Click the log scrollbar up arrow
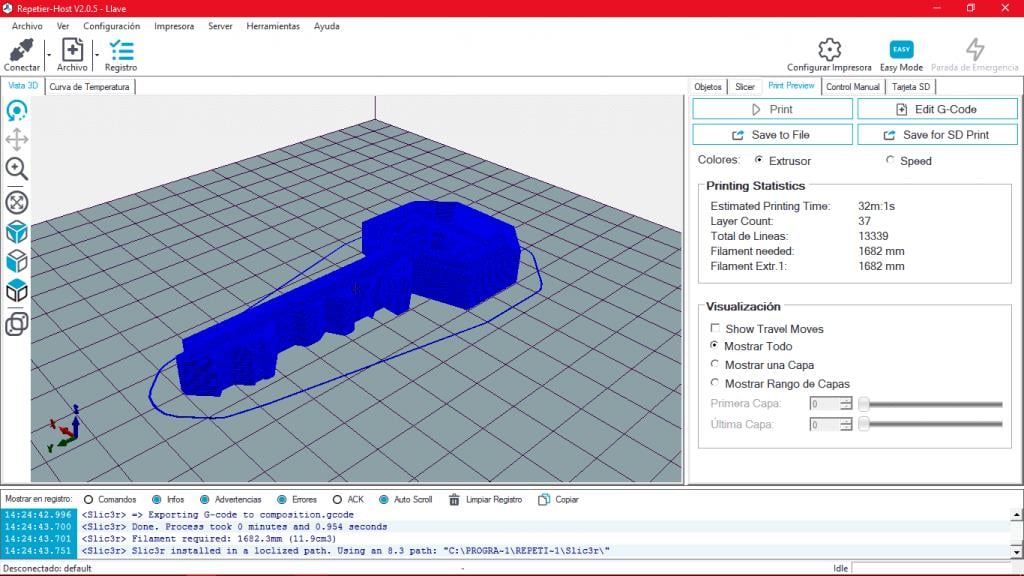1024x576 pixels. click(1017, 515)
